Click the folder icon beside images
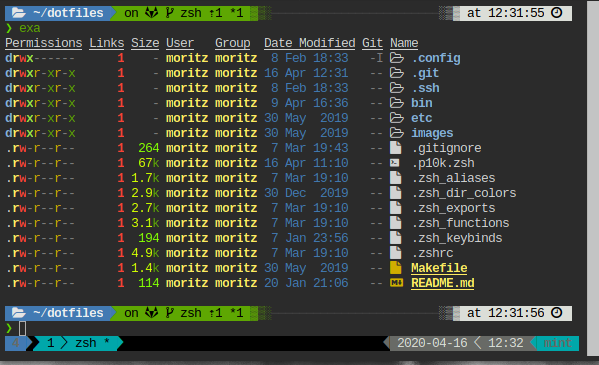Image resolution: width=599 pixels, height=365 pixels. pyautogui.click(x=397, y=133)
